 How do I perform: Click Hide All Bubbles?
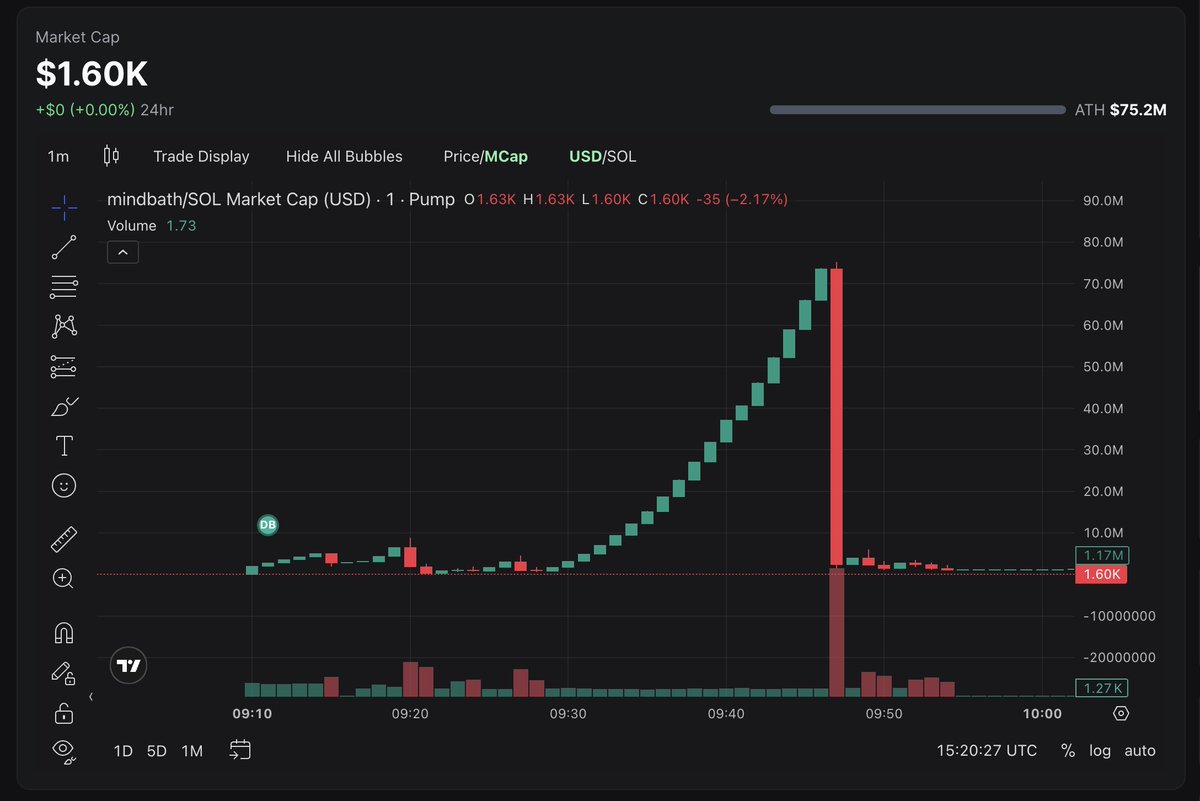[344, 156]
